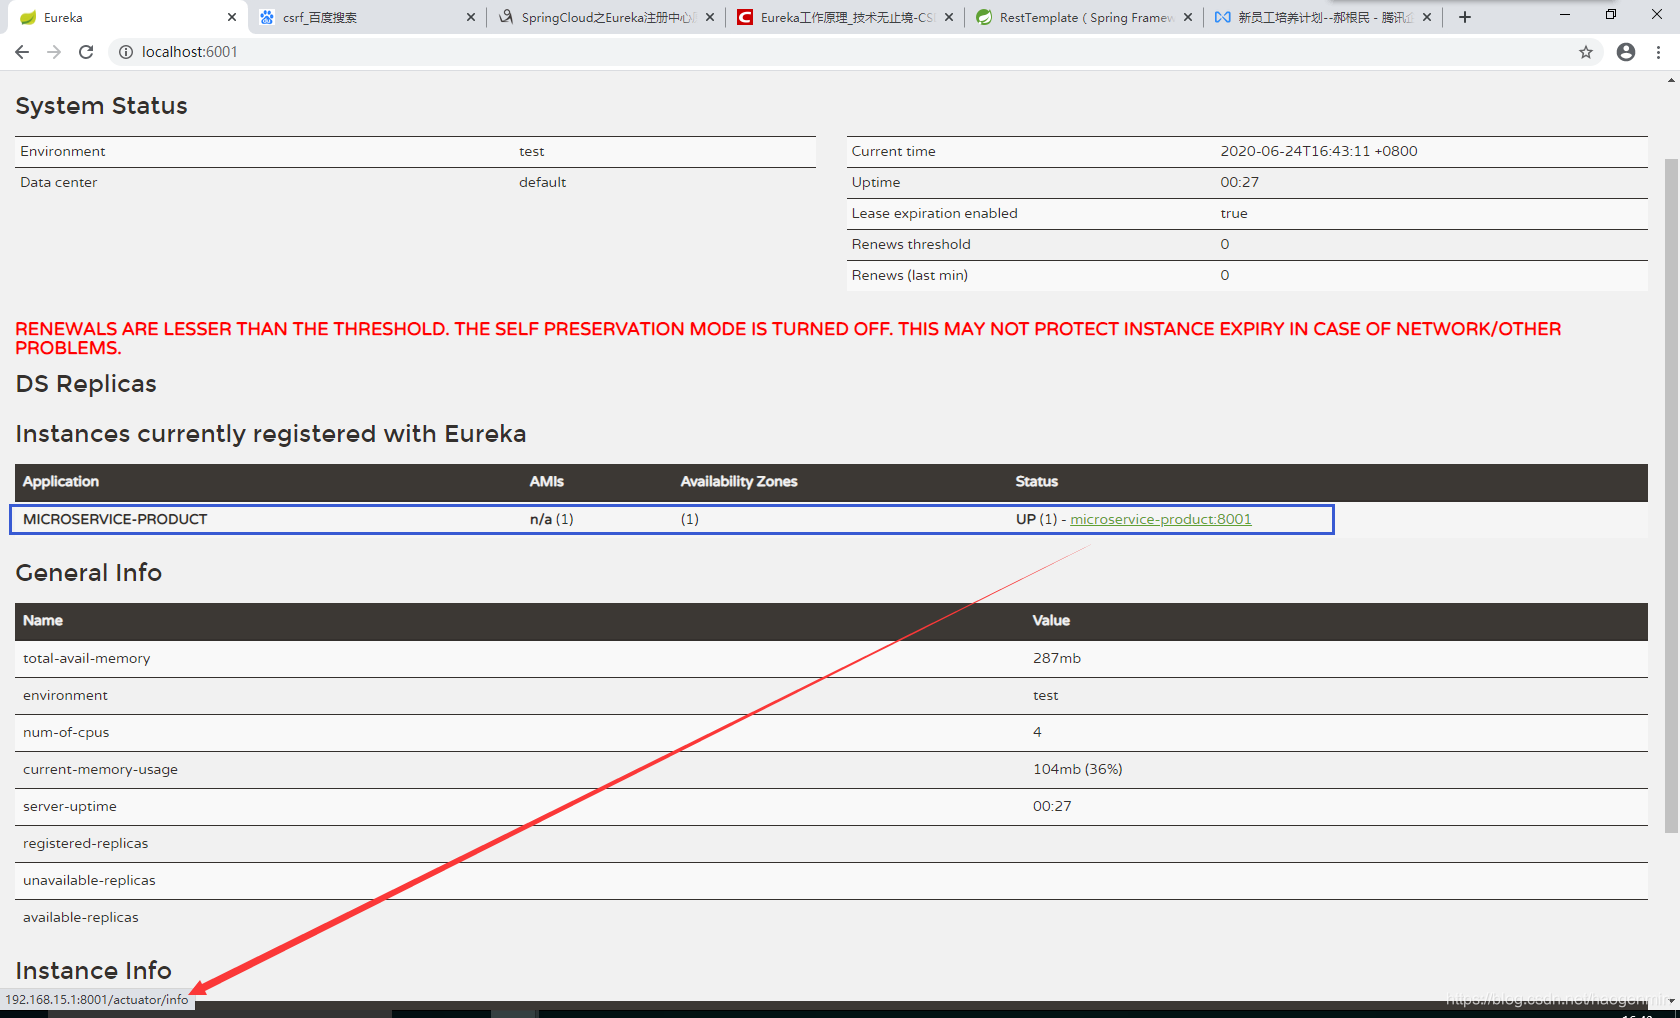Screen dimensions: 1680x1018
Task: Click the scrollbar up arrow
Action: (x=1671, y=80)
